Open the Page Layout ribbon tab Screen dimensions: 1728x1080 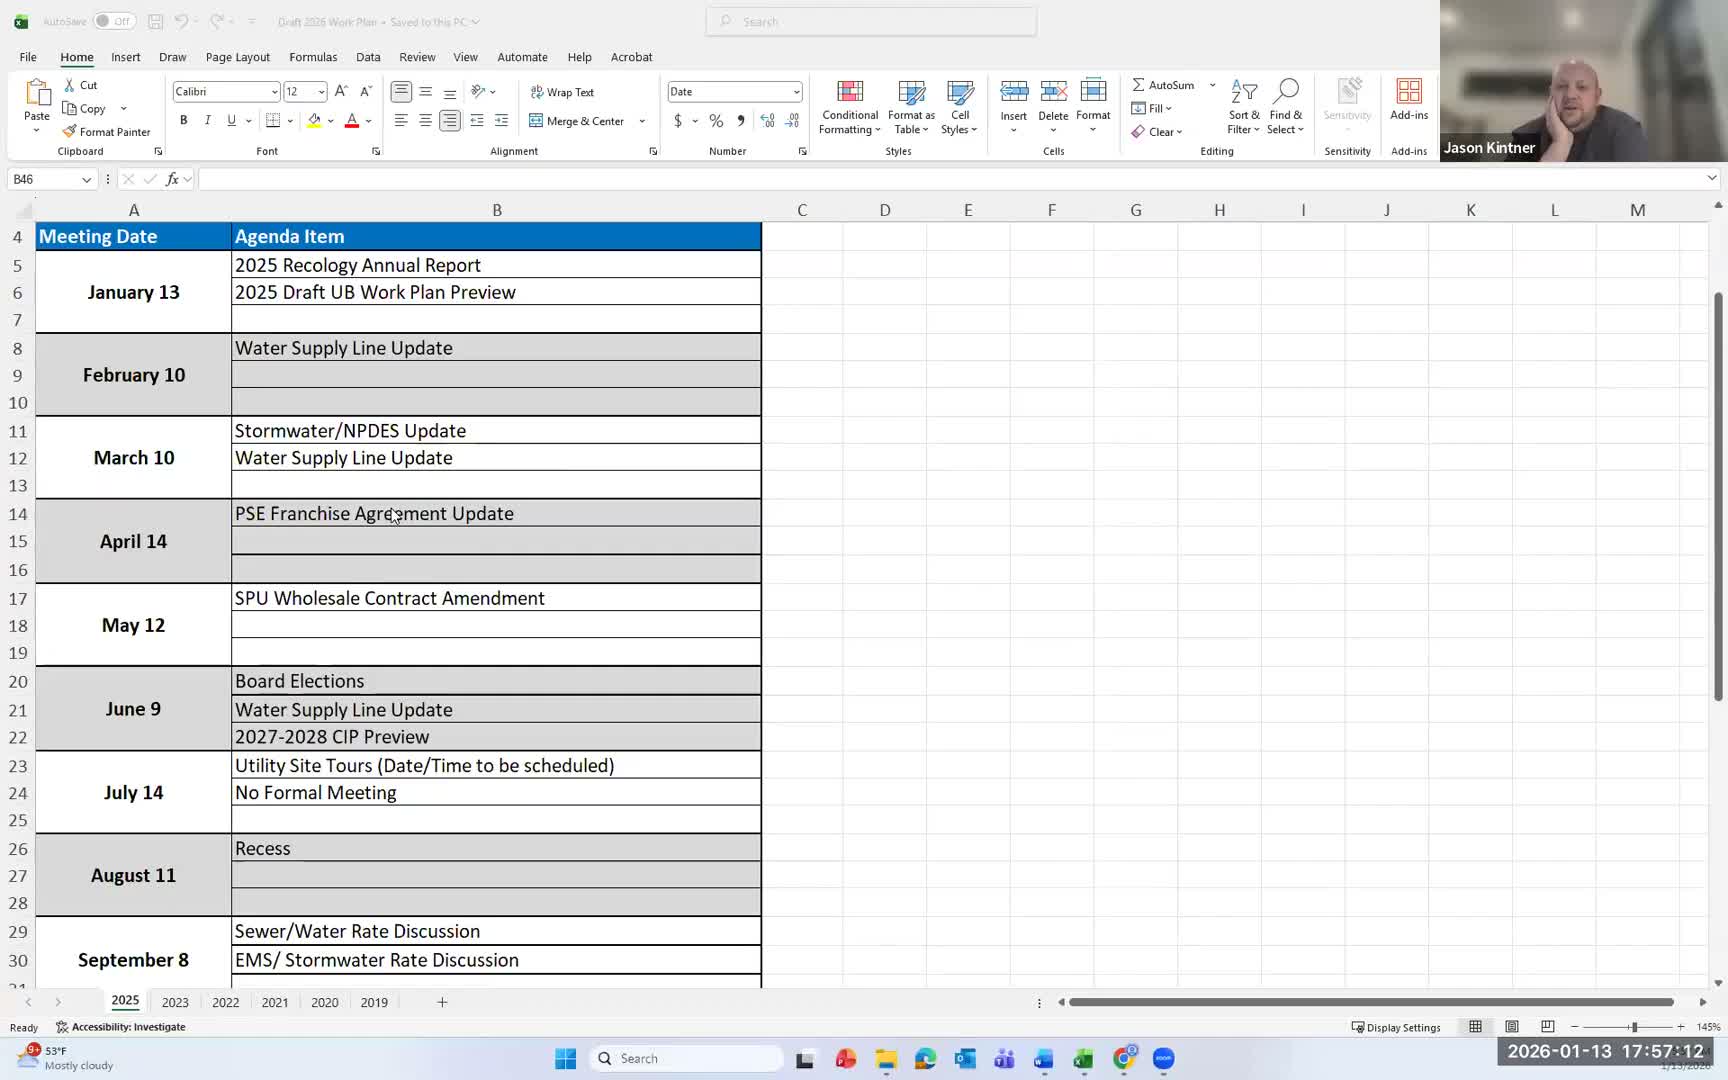pyautogui.click(x=237, y=57)
